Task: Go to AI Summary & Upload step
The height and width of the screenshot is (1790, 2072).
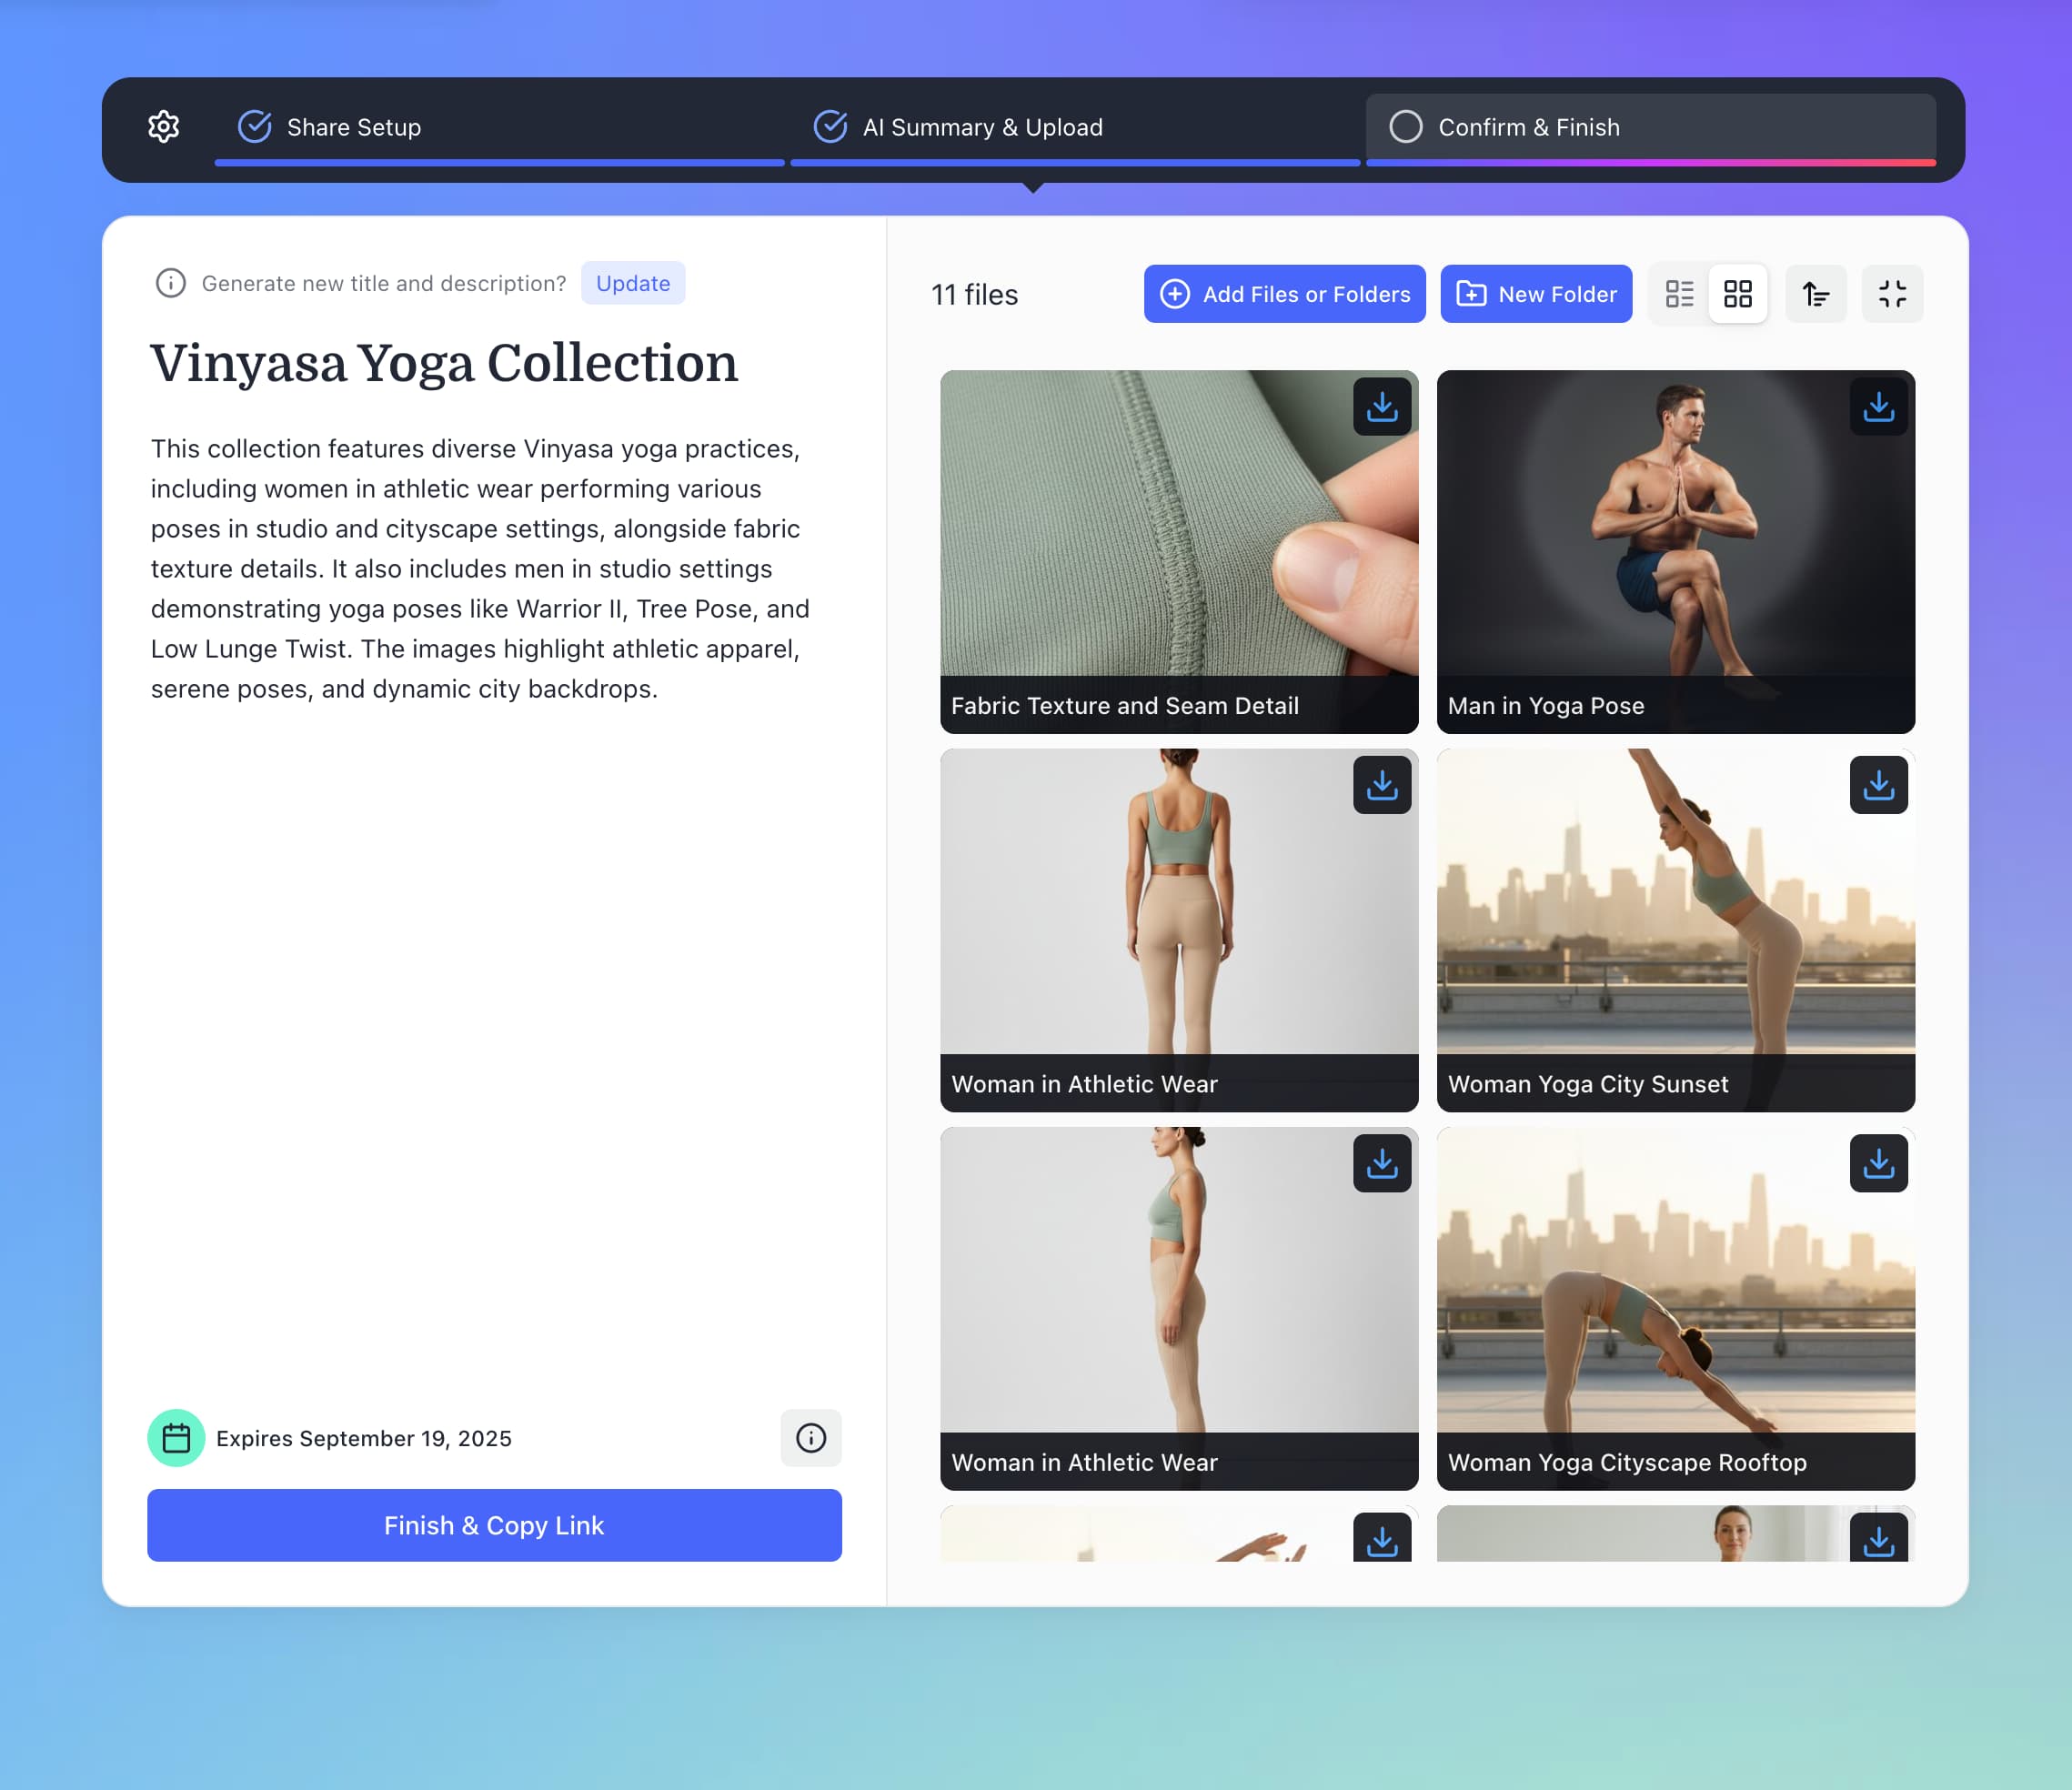Action: tap(1075, 128)
